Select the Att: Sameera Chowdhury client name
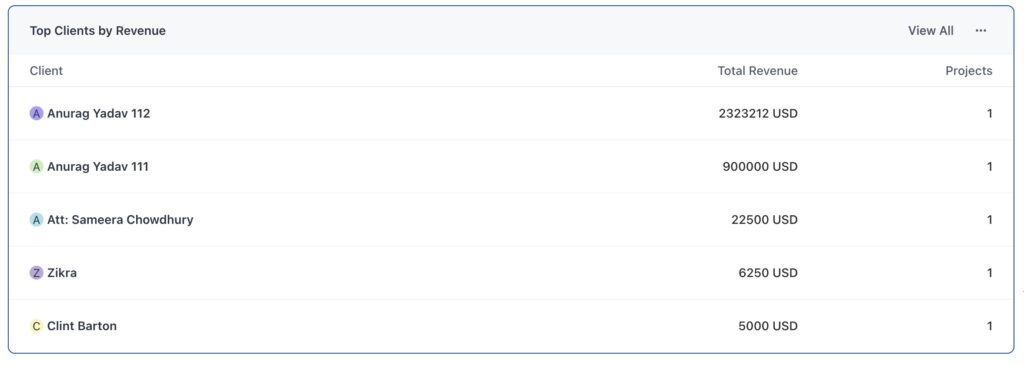Viewport: 1024px width, 365px height. coord(120,220)
